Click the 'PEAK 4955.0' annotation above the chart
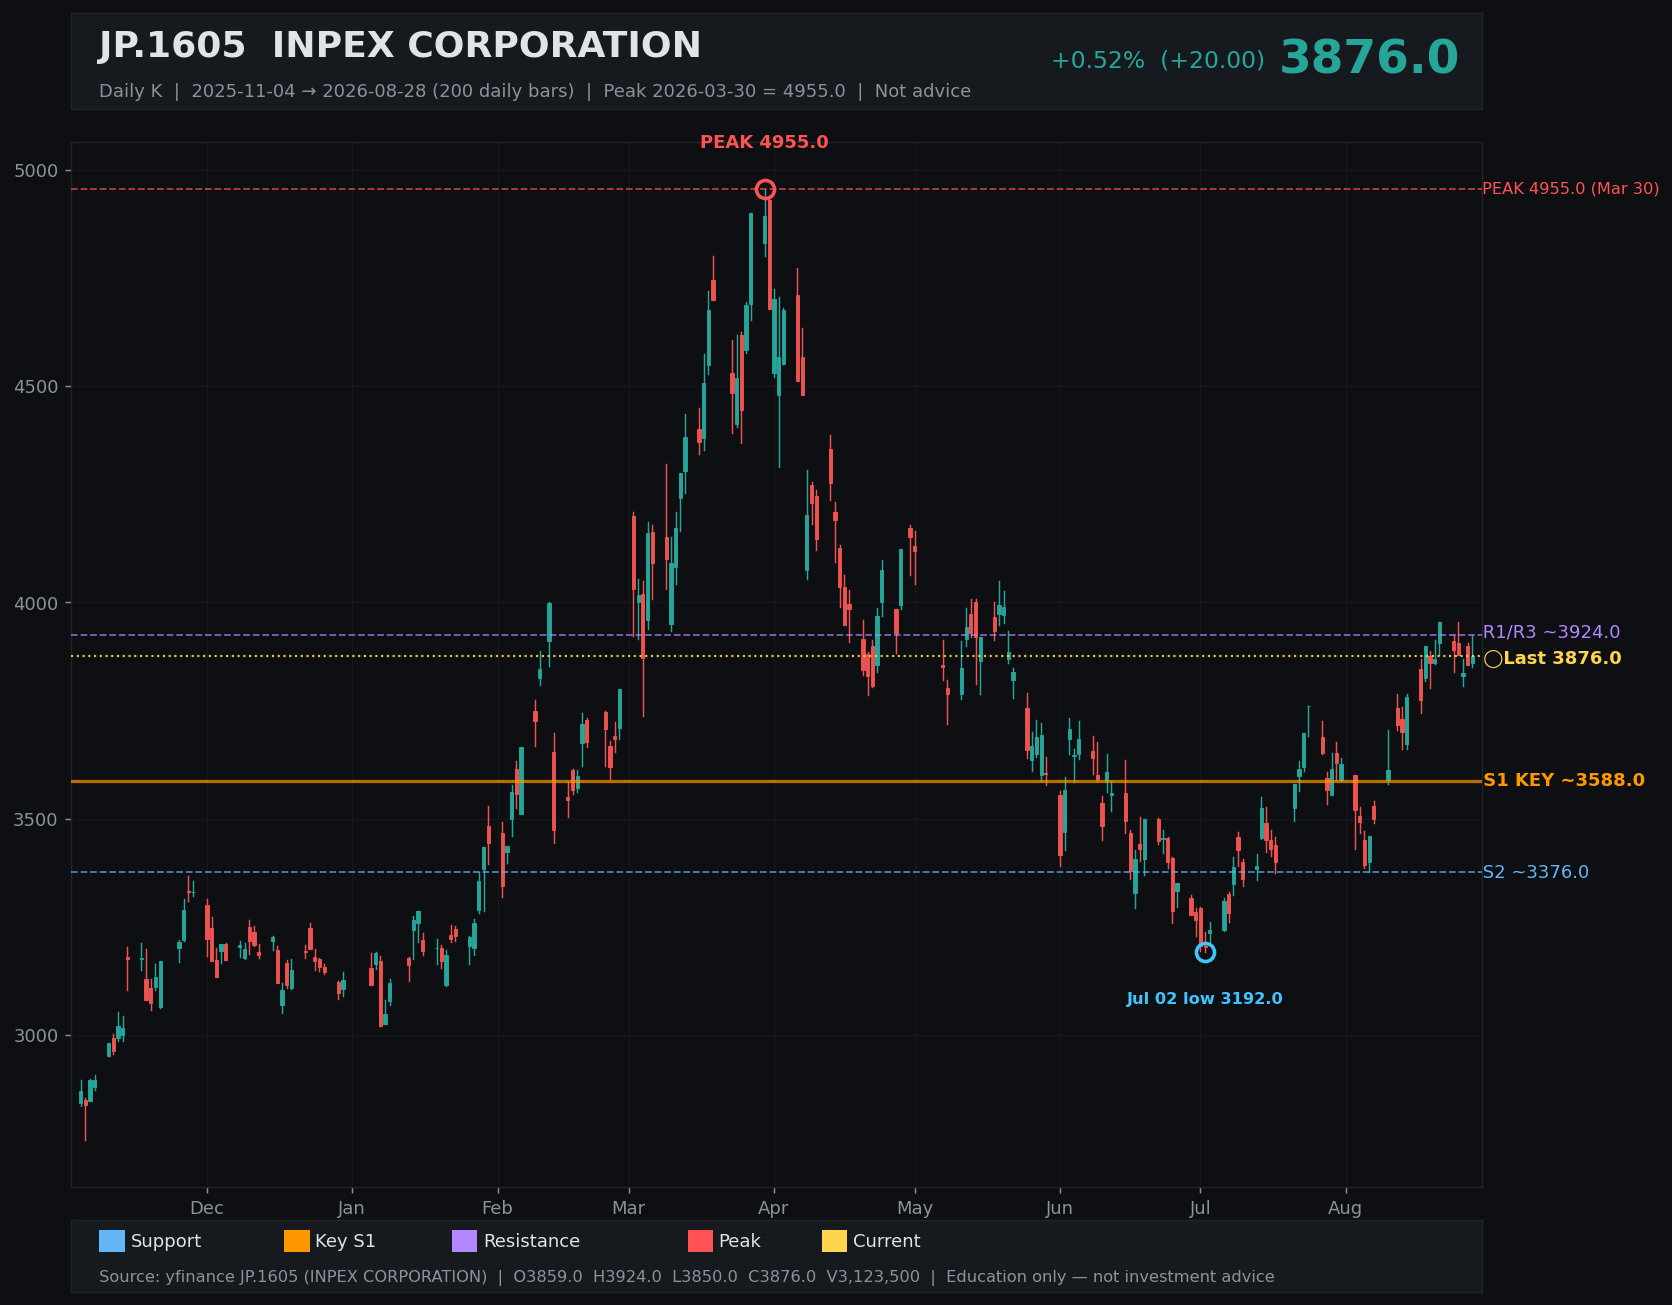 coord(764,142)
